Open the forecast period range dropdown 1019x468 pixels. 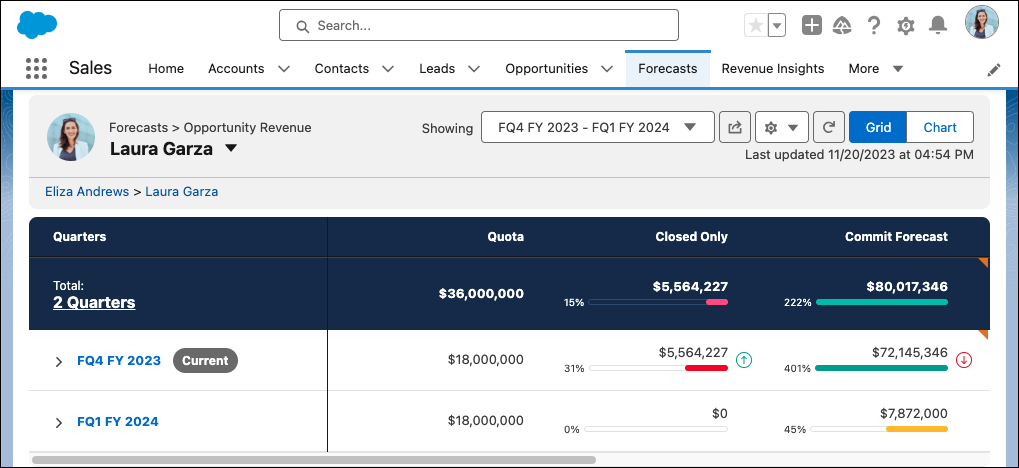click(597, 127)
